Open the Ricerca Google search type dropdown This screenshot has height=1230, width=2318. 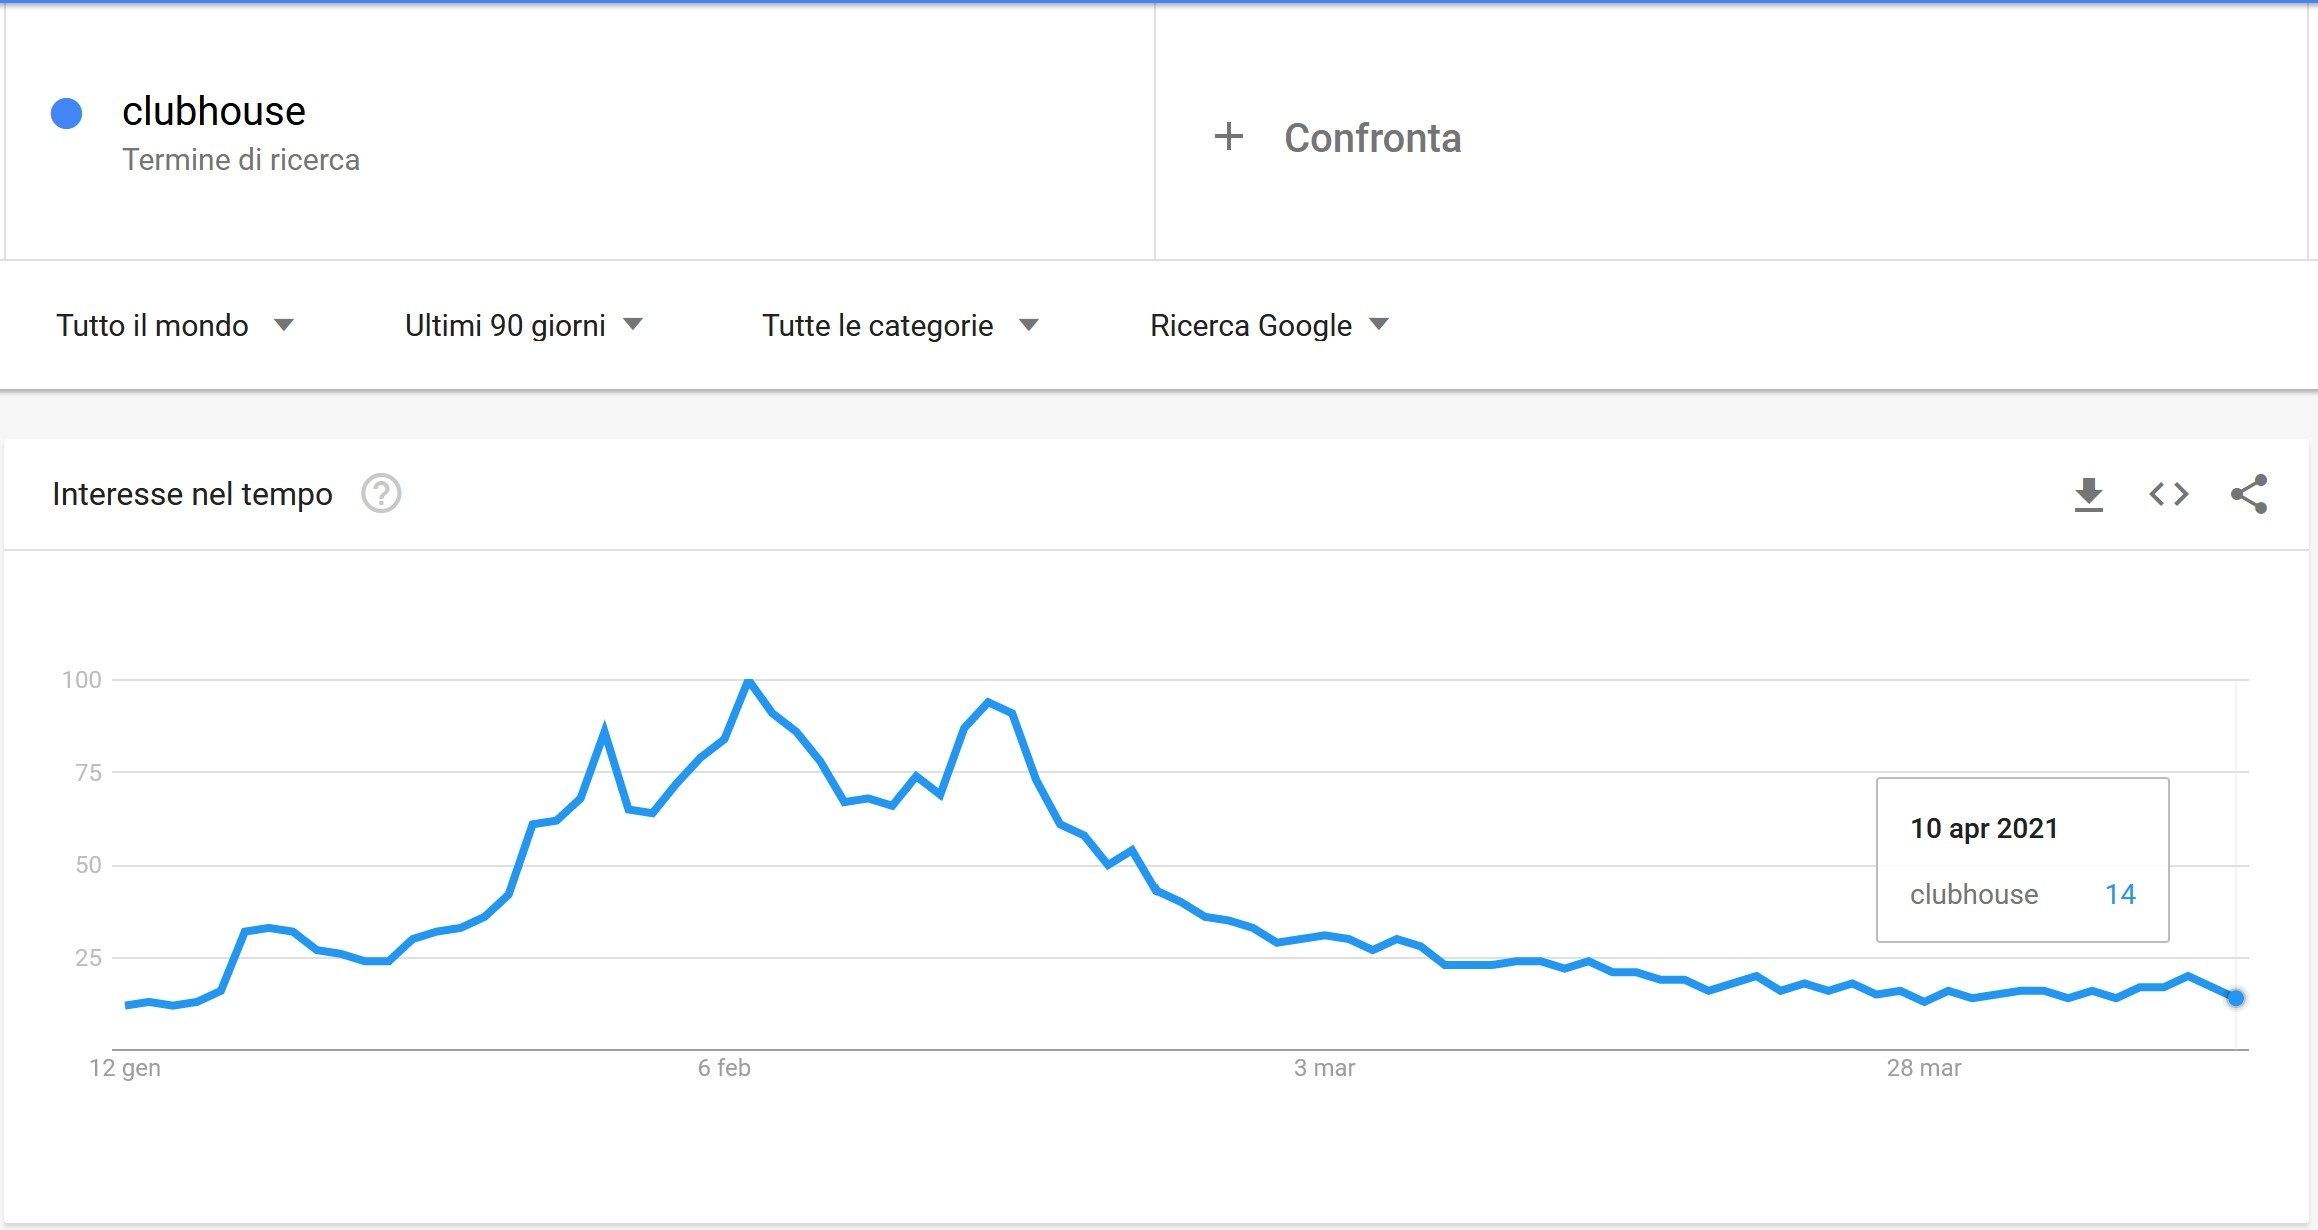pyautogui.click(x=1270, y=325)
